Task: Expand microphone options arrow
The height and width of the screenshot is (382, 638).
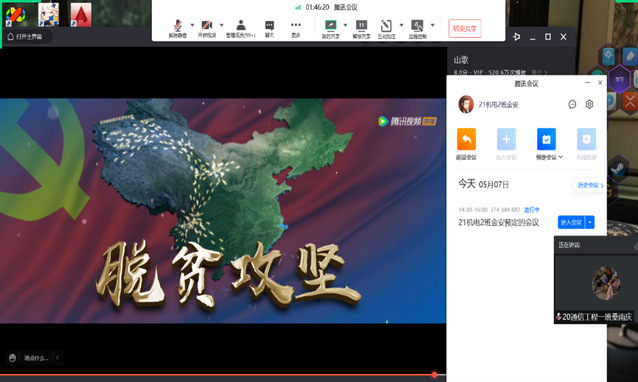Action: tap(192, 25)
